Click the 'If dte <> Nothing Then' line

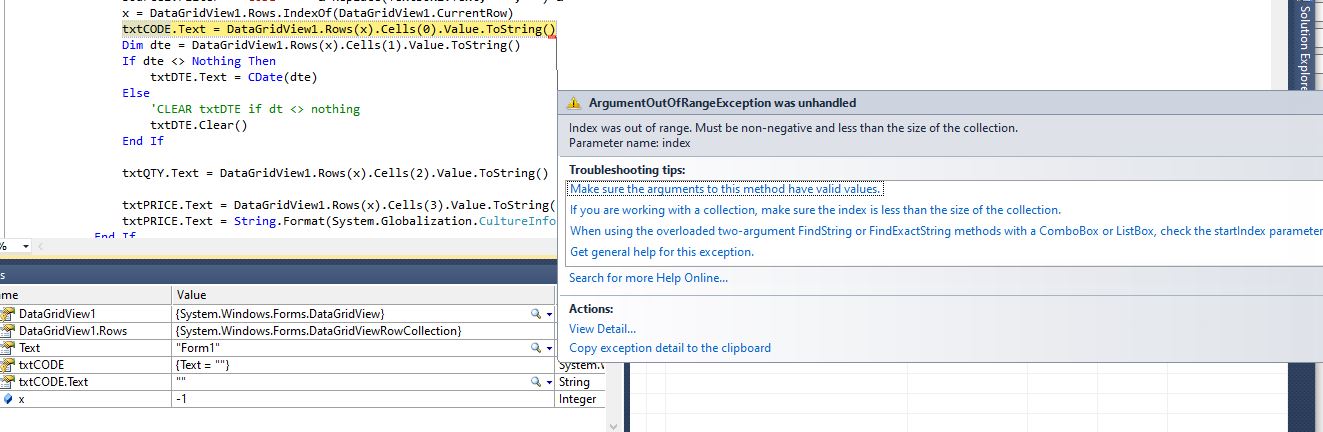(199, 61)
